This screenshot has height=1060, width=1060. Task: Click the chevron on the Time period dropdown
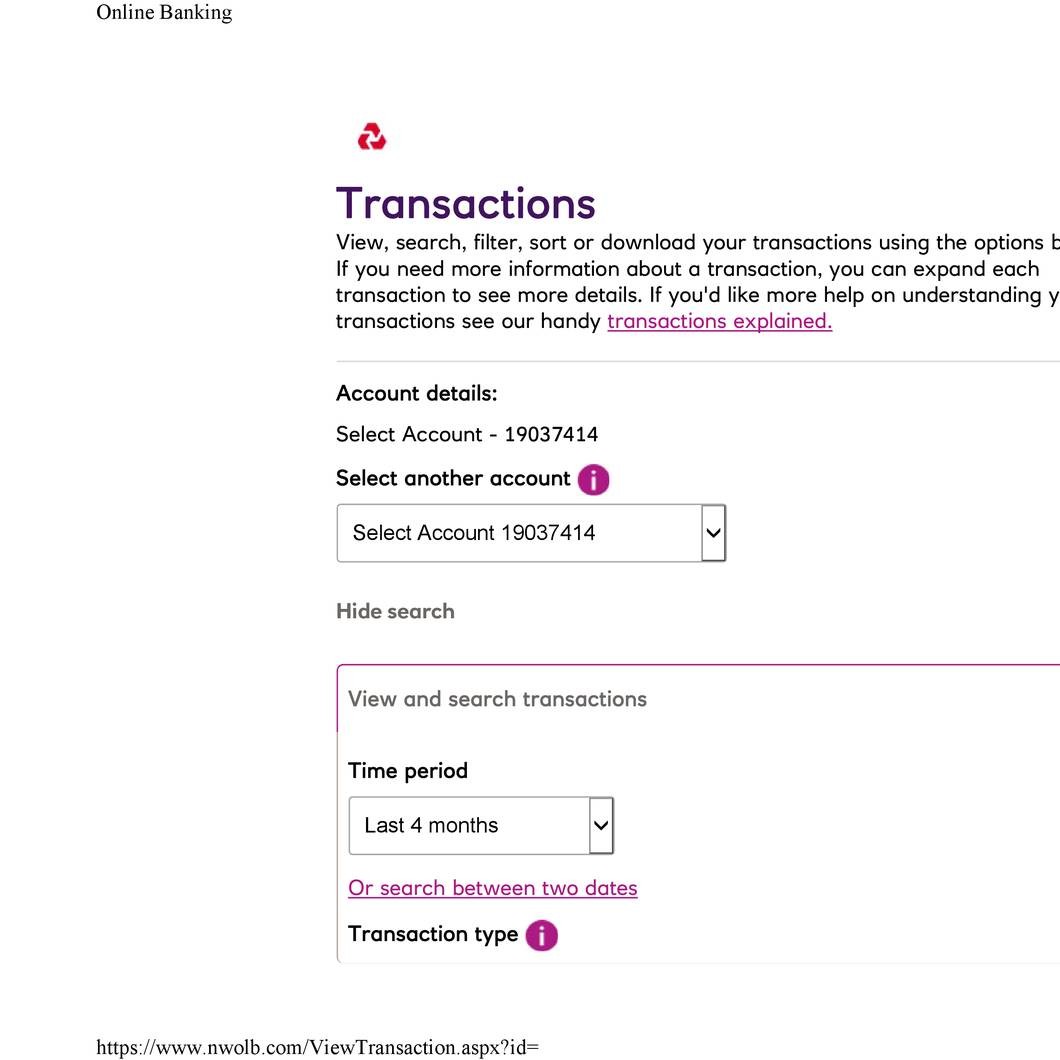pos(600,825)
